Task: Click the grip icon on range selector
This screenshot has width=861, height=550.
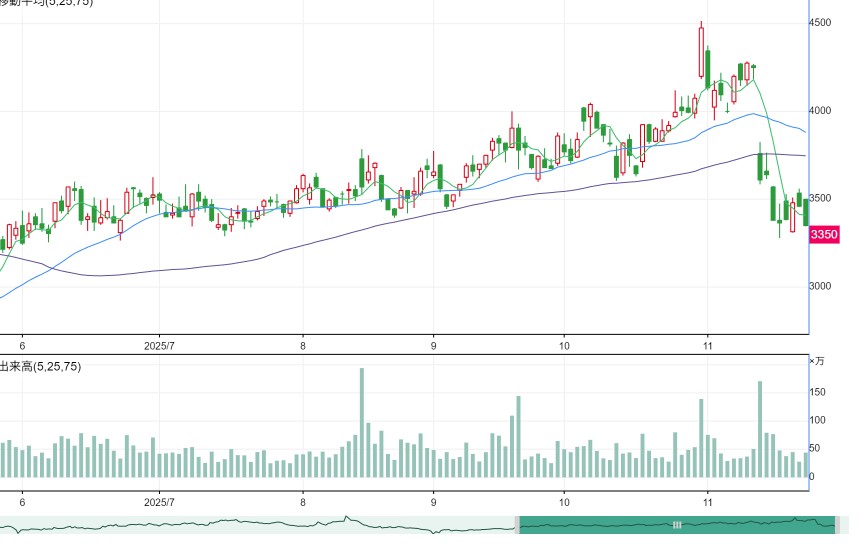Action: pos(677,525)
